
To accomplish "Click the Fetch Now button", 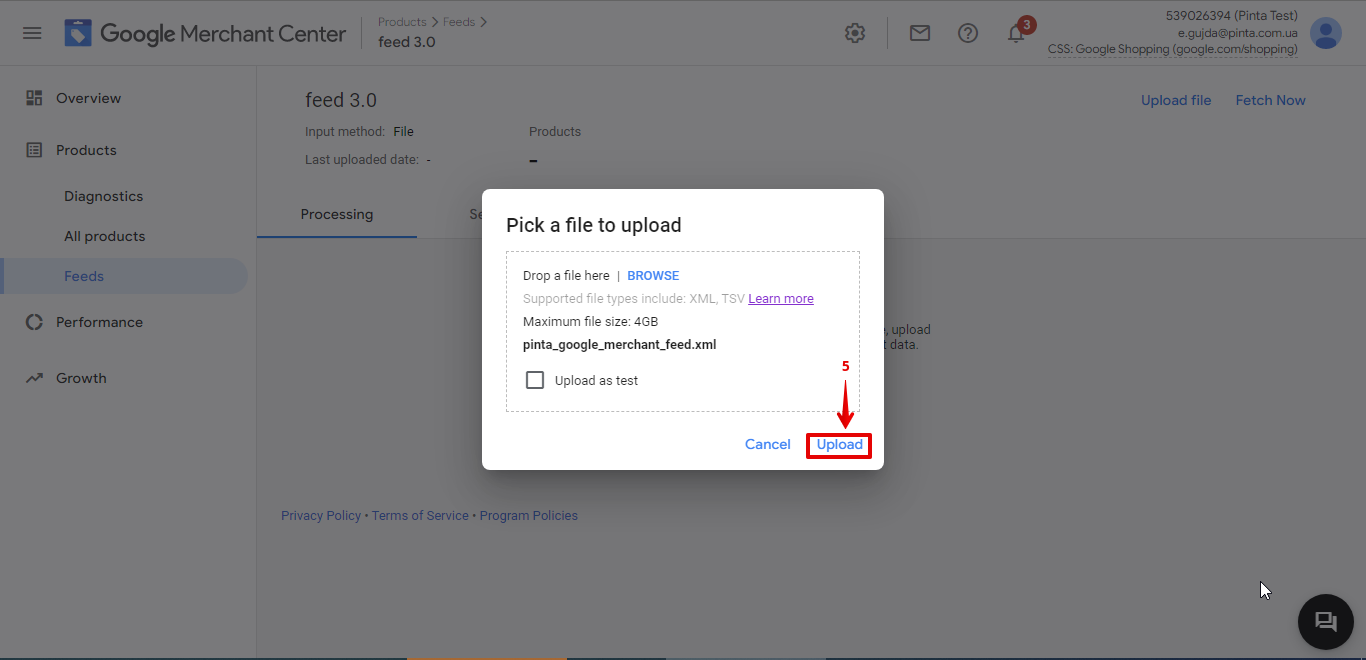I will pyautogui.click(x=1271, y=100).
